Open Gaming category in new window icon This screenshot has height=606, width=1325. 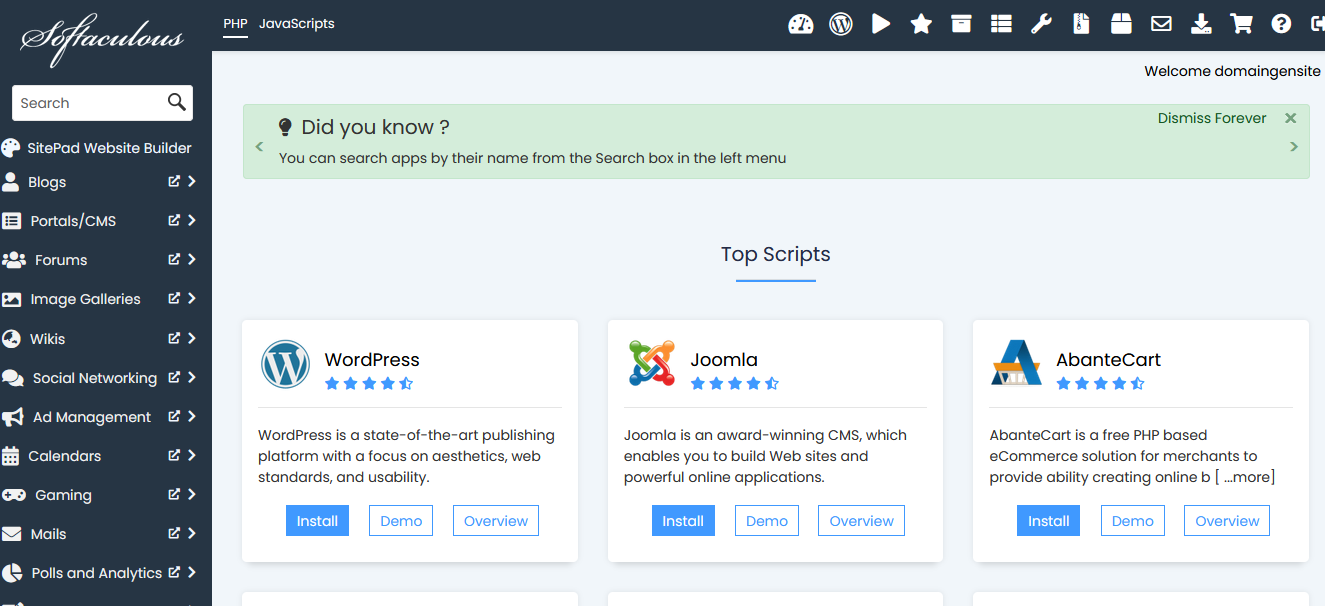pos(174,495)
